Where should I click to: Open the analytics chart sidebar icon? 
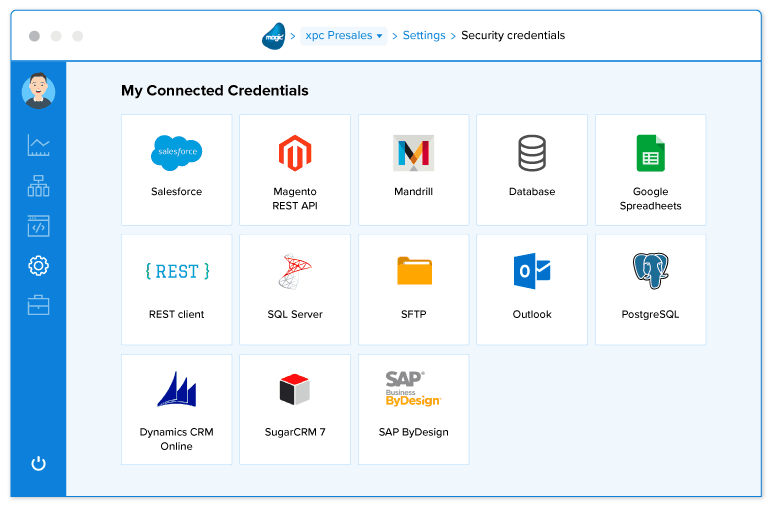coord(38,146)
